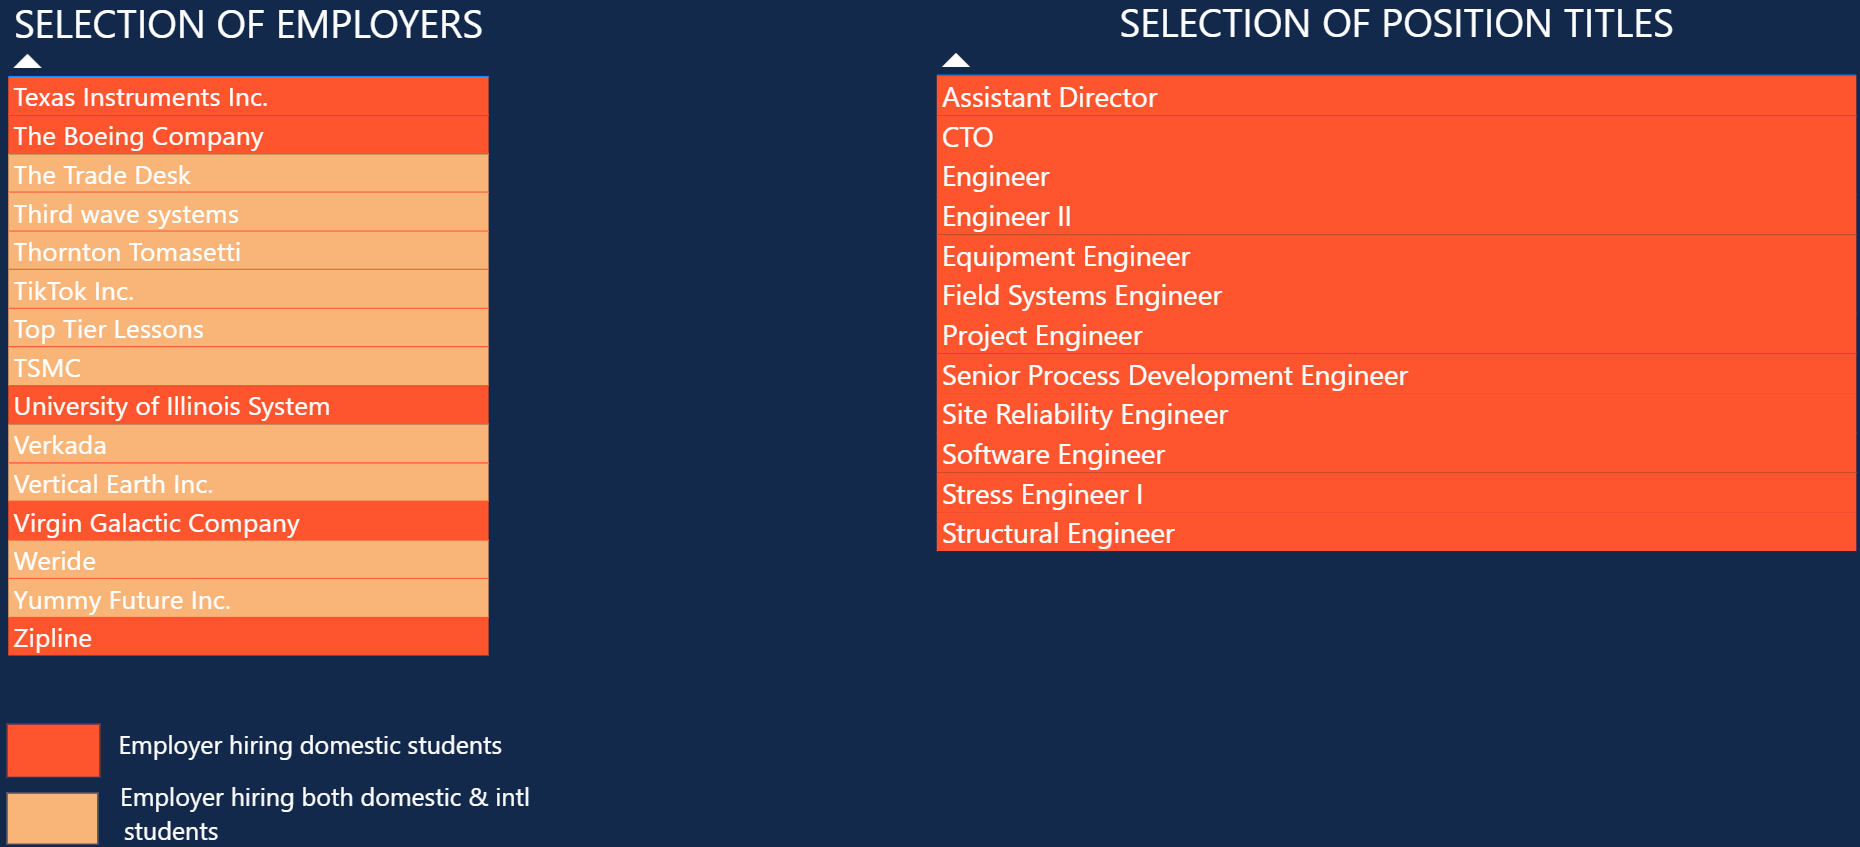Select Zipline at bottom of employers

point(248,638)
